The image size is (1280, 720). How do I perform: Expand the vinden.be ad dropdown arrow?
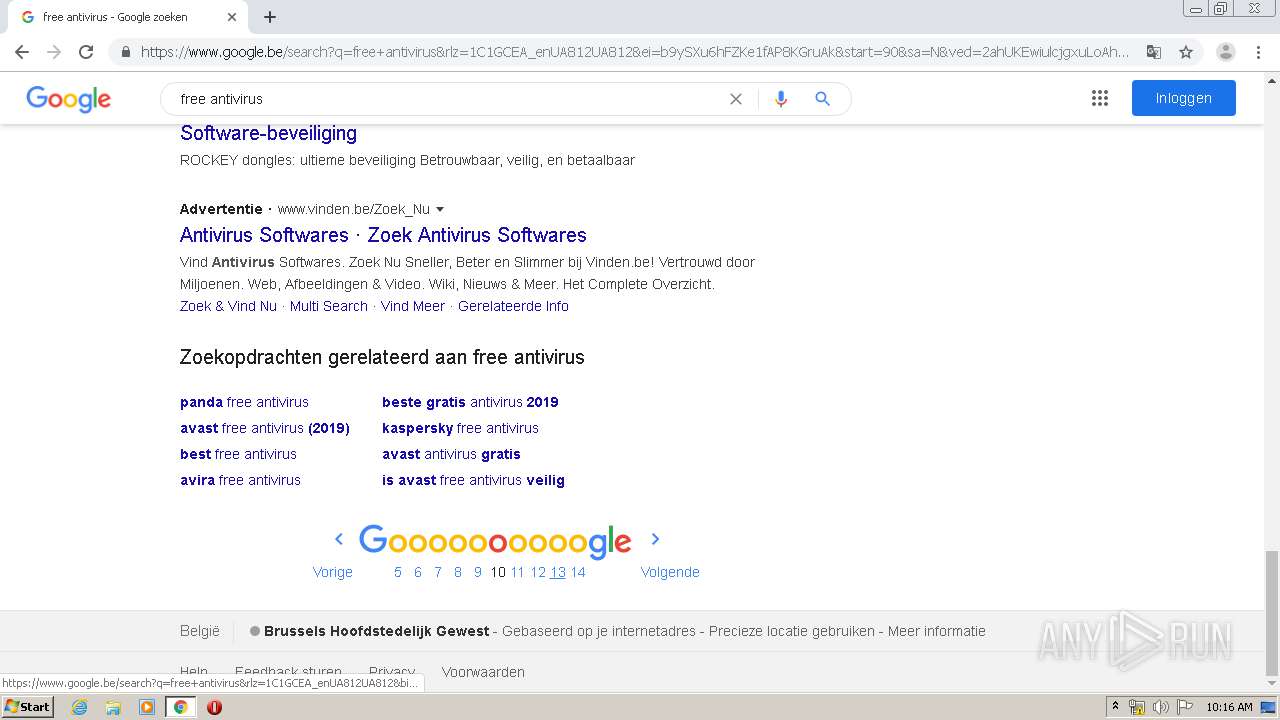440,209
